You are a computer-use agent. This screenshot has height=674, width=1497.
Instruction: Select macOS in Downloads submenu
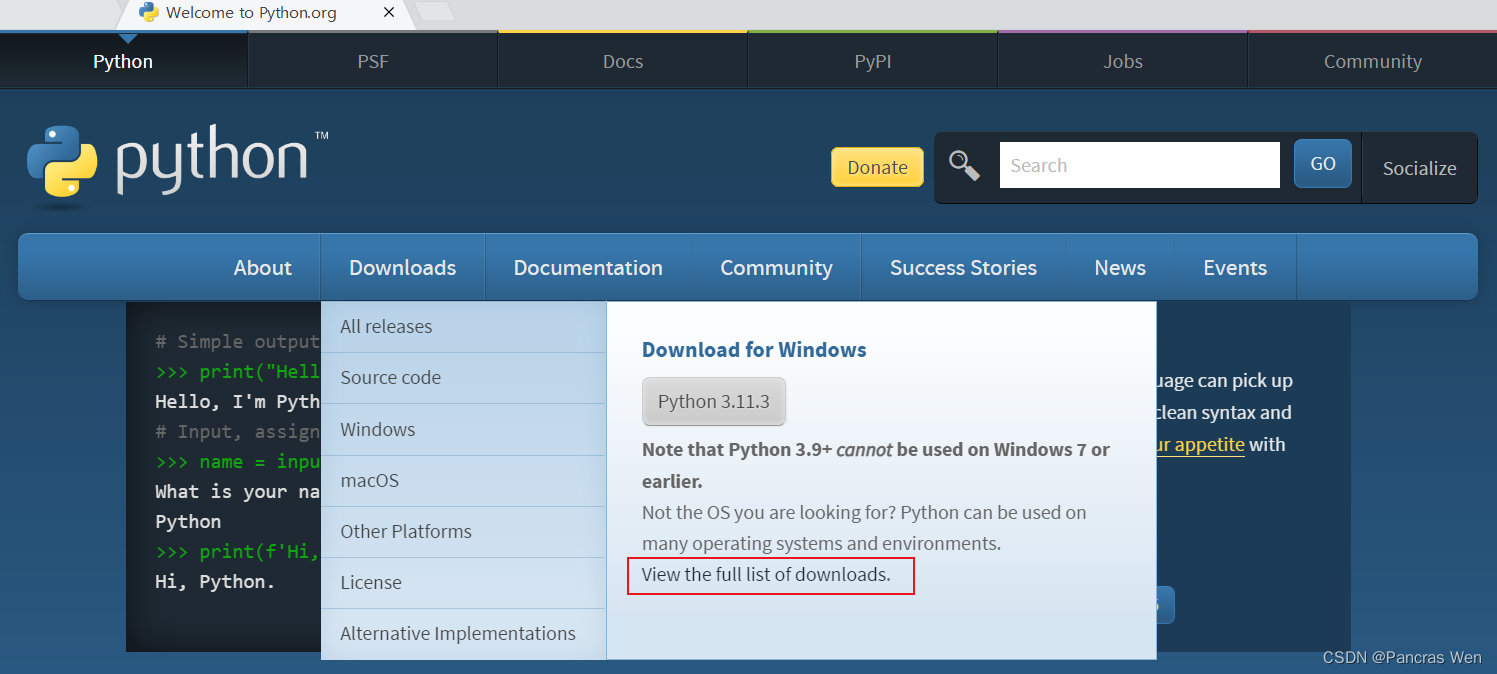coord(464,481)
